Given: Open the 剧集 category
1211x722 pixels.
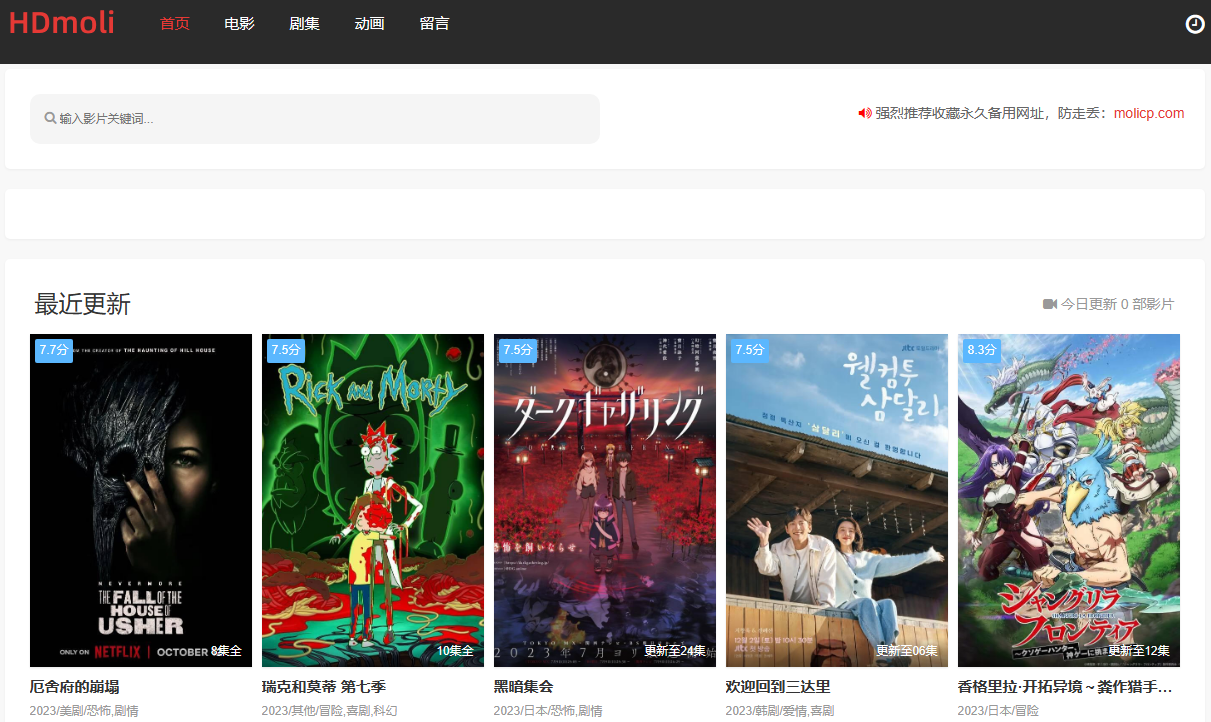Looking at the screenshot, I should 305,24.
